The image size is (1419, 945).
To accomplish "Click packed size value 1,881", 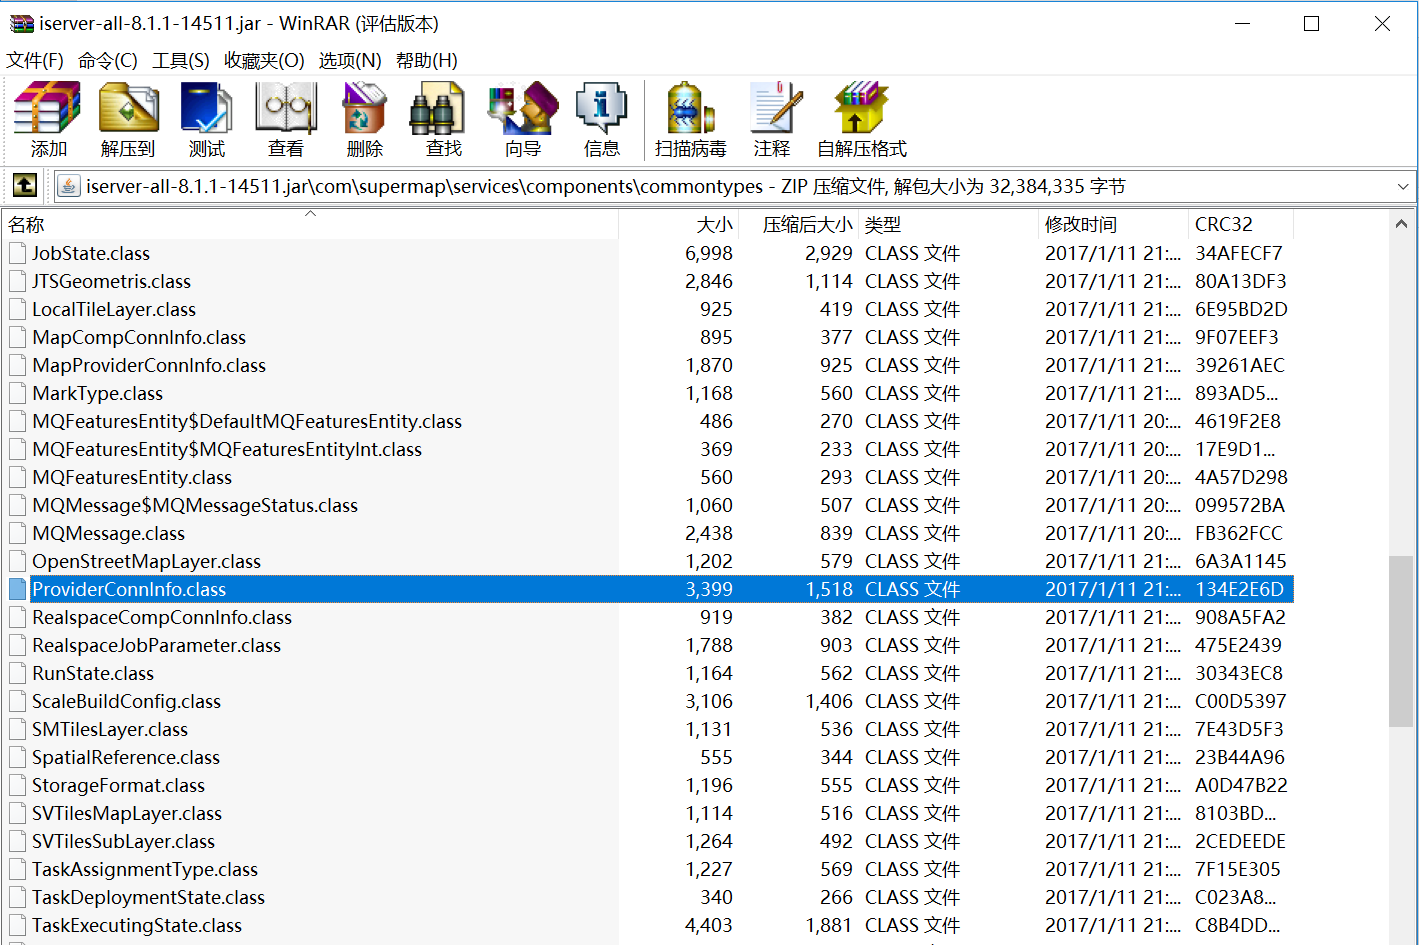I will coord(829,925).
